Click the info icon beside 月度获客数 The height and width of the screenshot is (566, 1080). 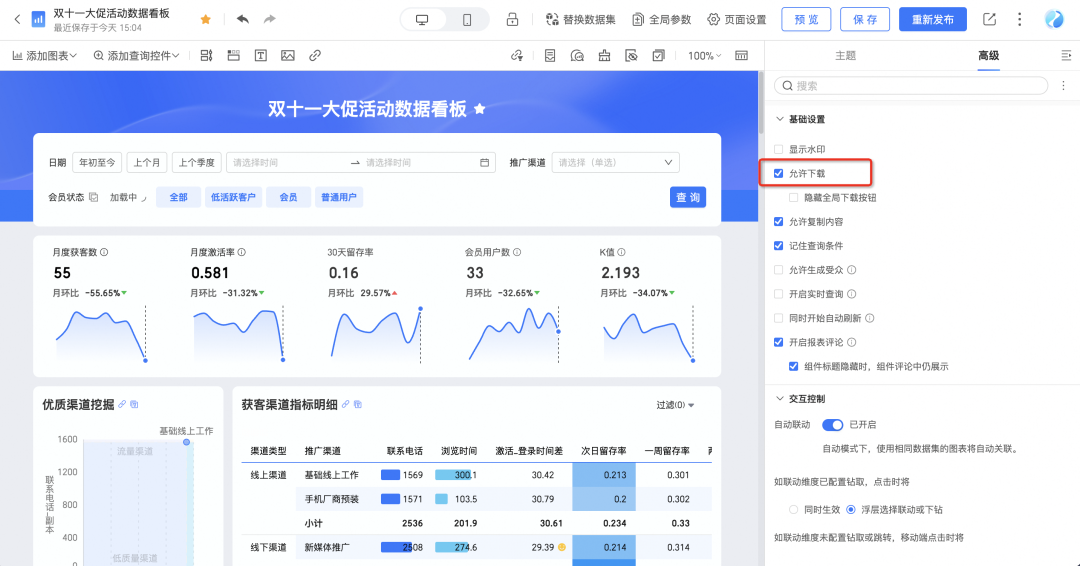[x=104, y=252]
